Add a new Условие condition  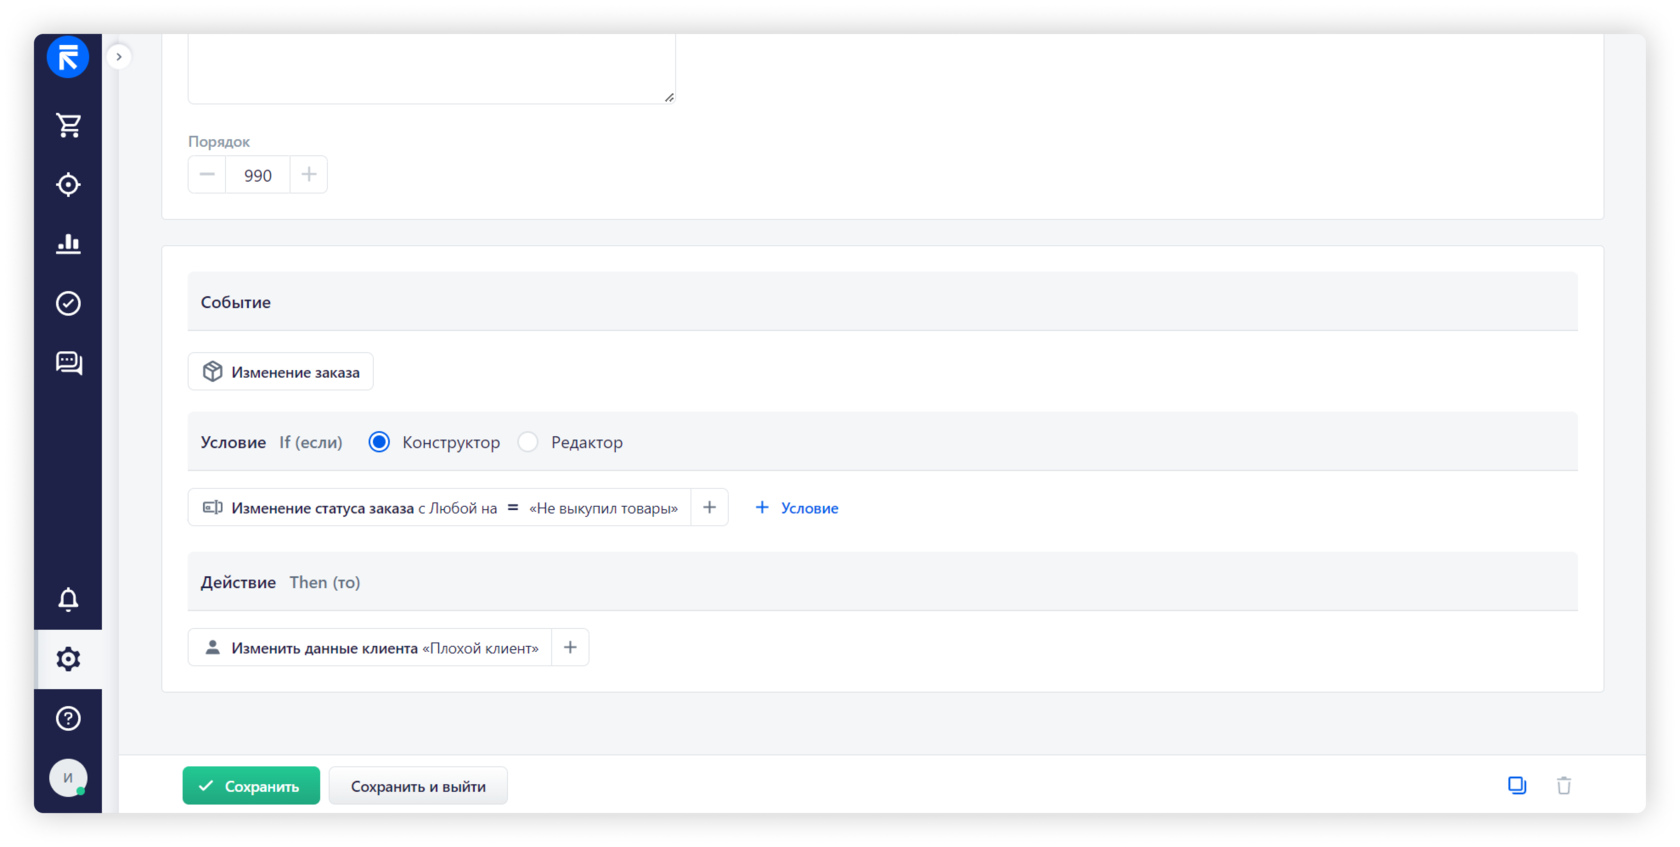click(797, 508)
